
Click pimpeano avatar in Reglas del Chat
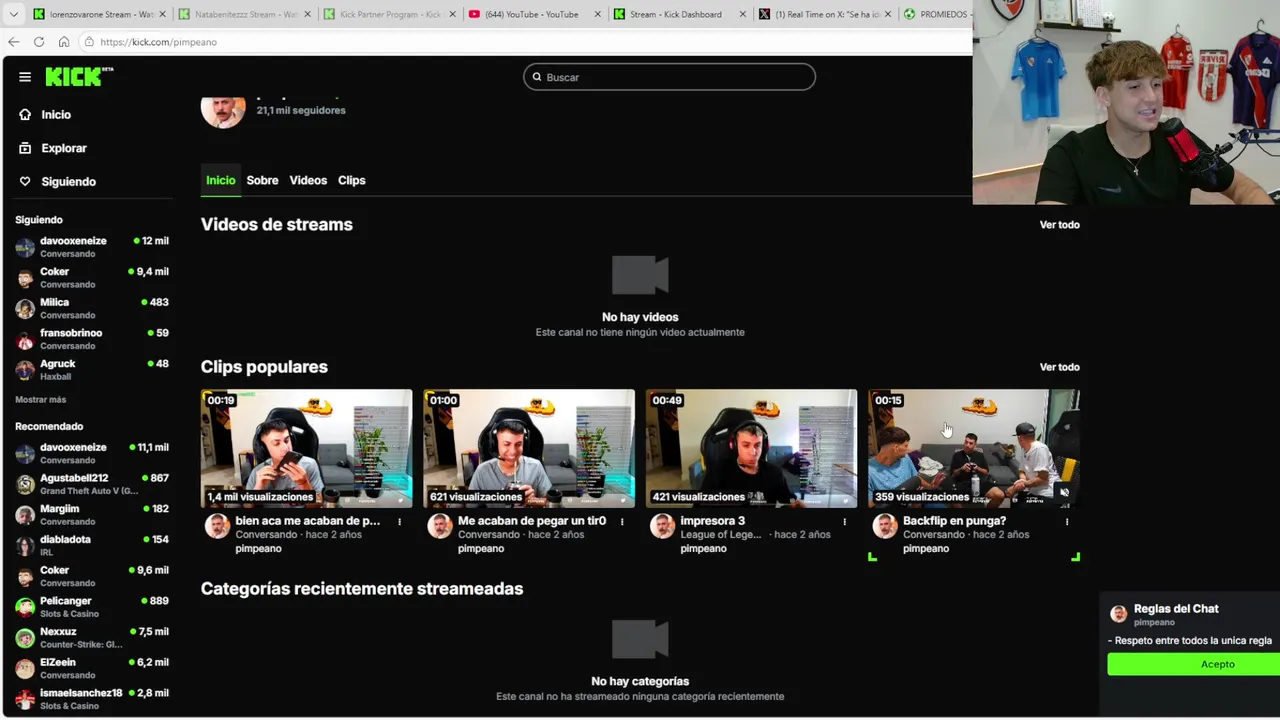(1119, 614)
